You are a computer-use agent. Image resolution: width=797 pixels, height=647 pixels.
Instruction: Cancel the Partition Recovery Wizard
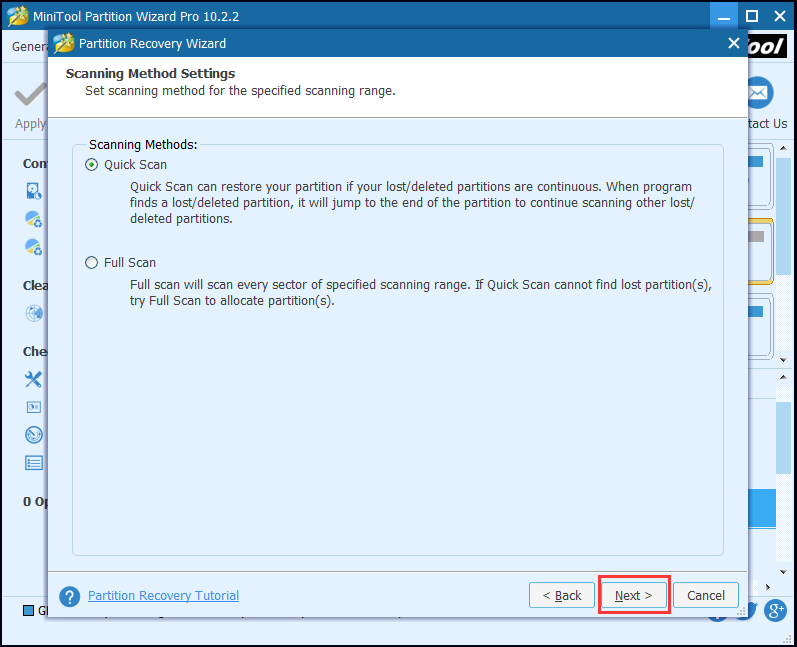point(706,595)
